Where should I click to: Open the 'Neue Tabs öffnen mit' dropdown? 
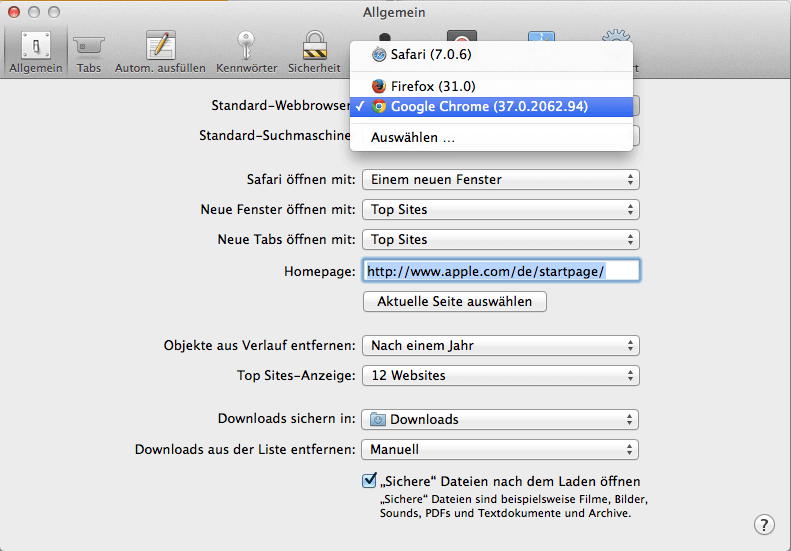tap(500, 239)
